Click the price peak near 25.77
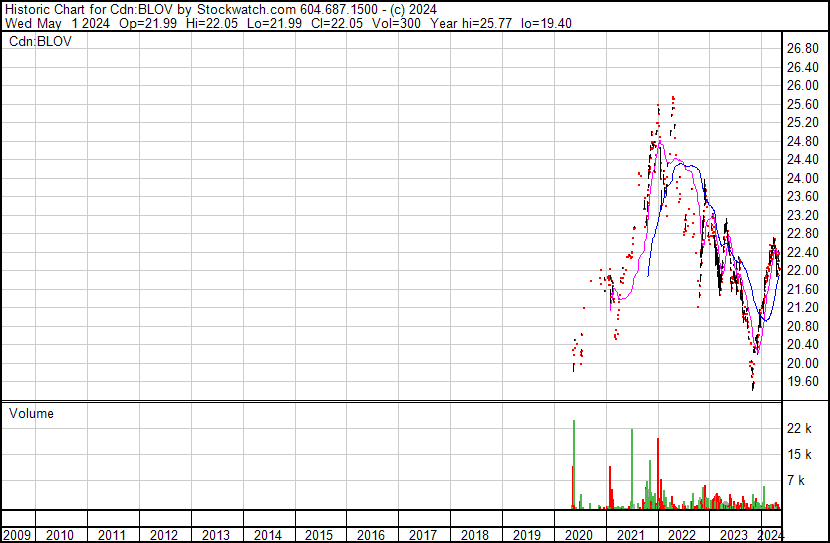 coord(673,98)
